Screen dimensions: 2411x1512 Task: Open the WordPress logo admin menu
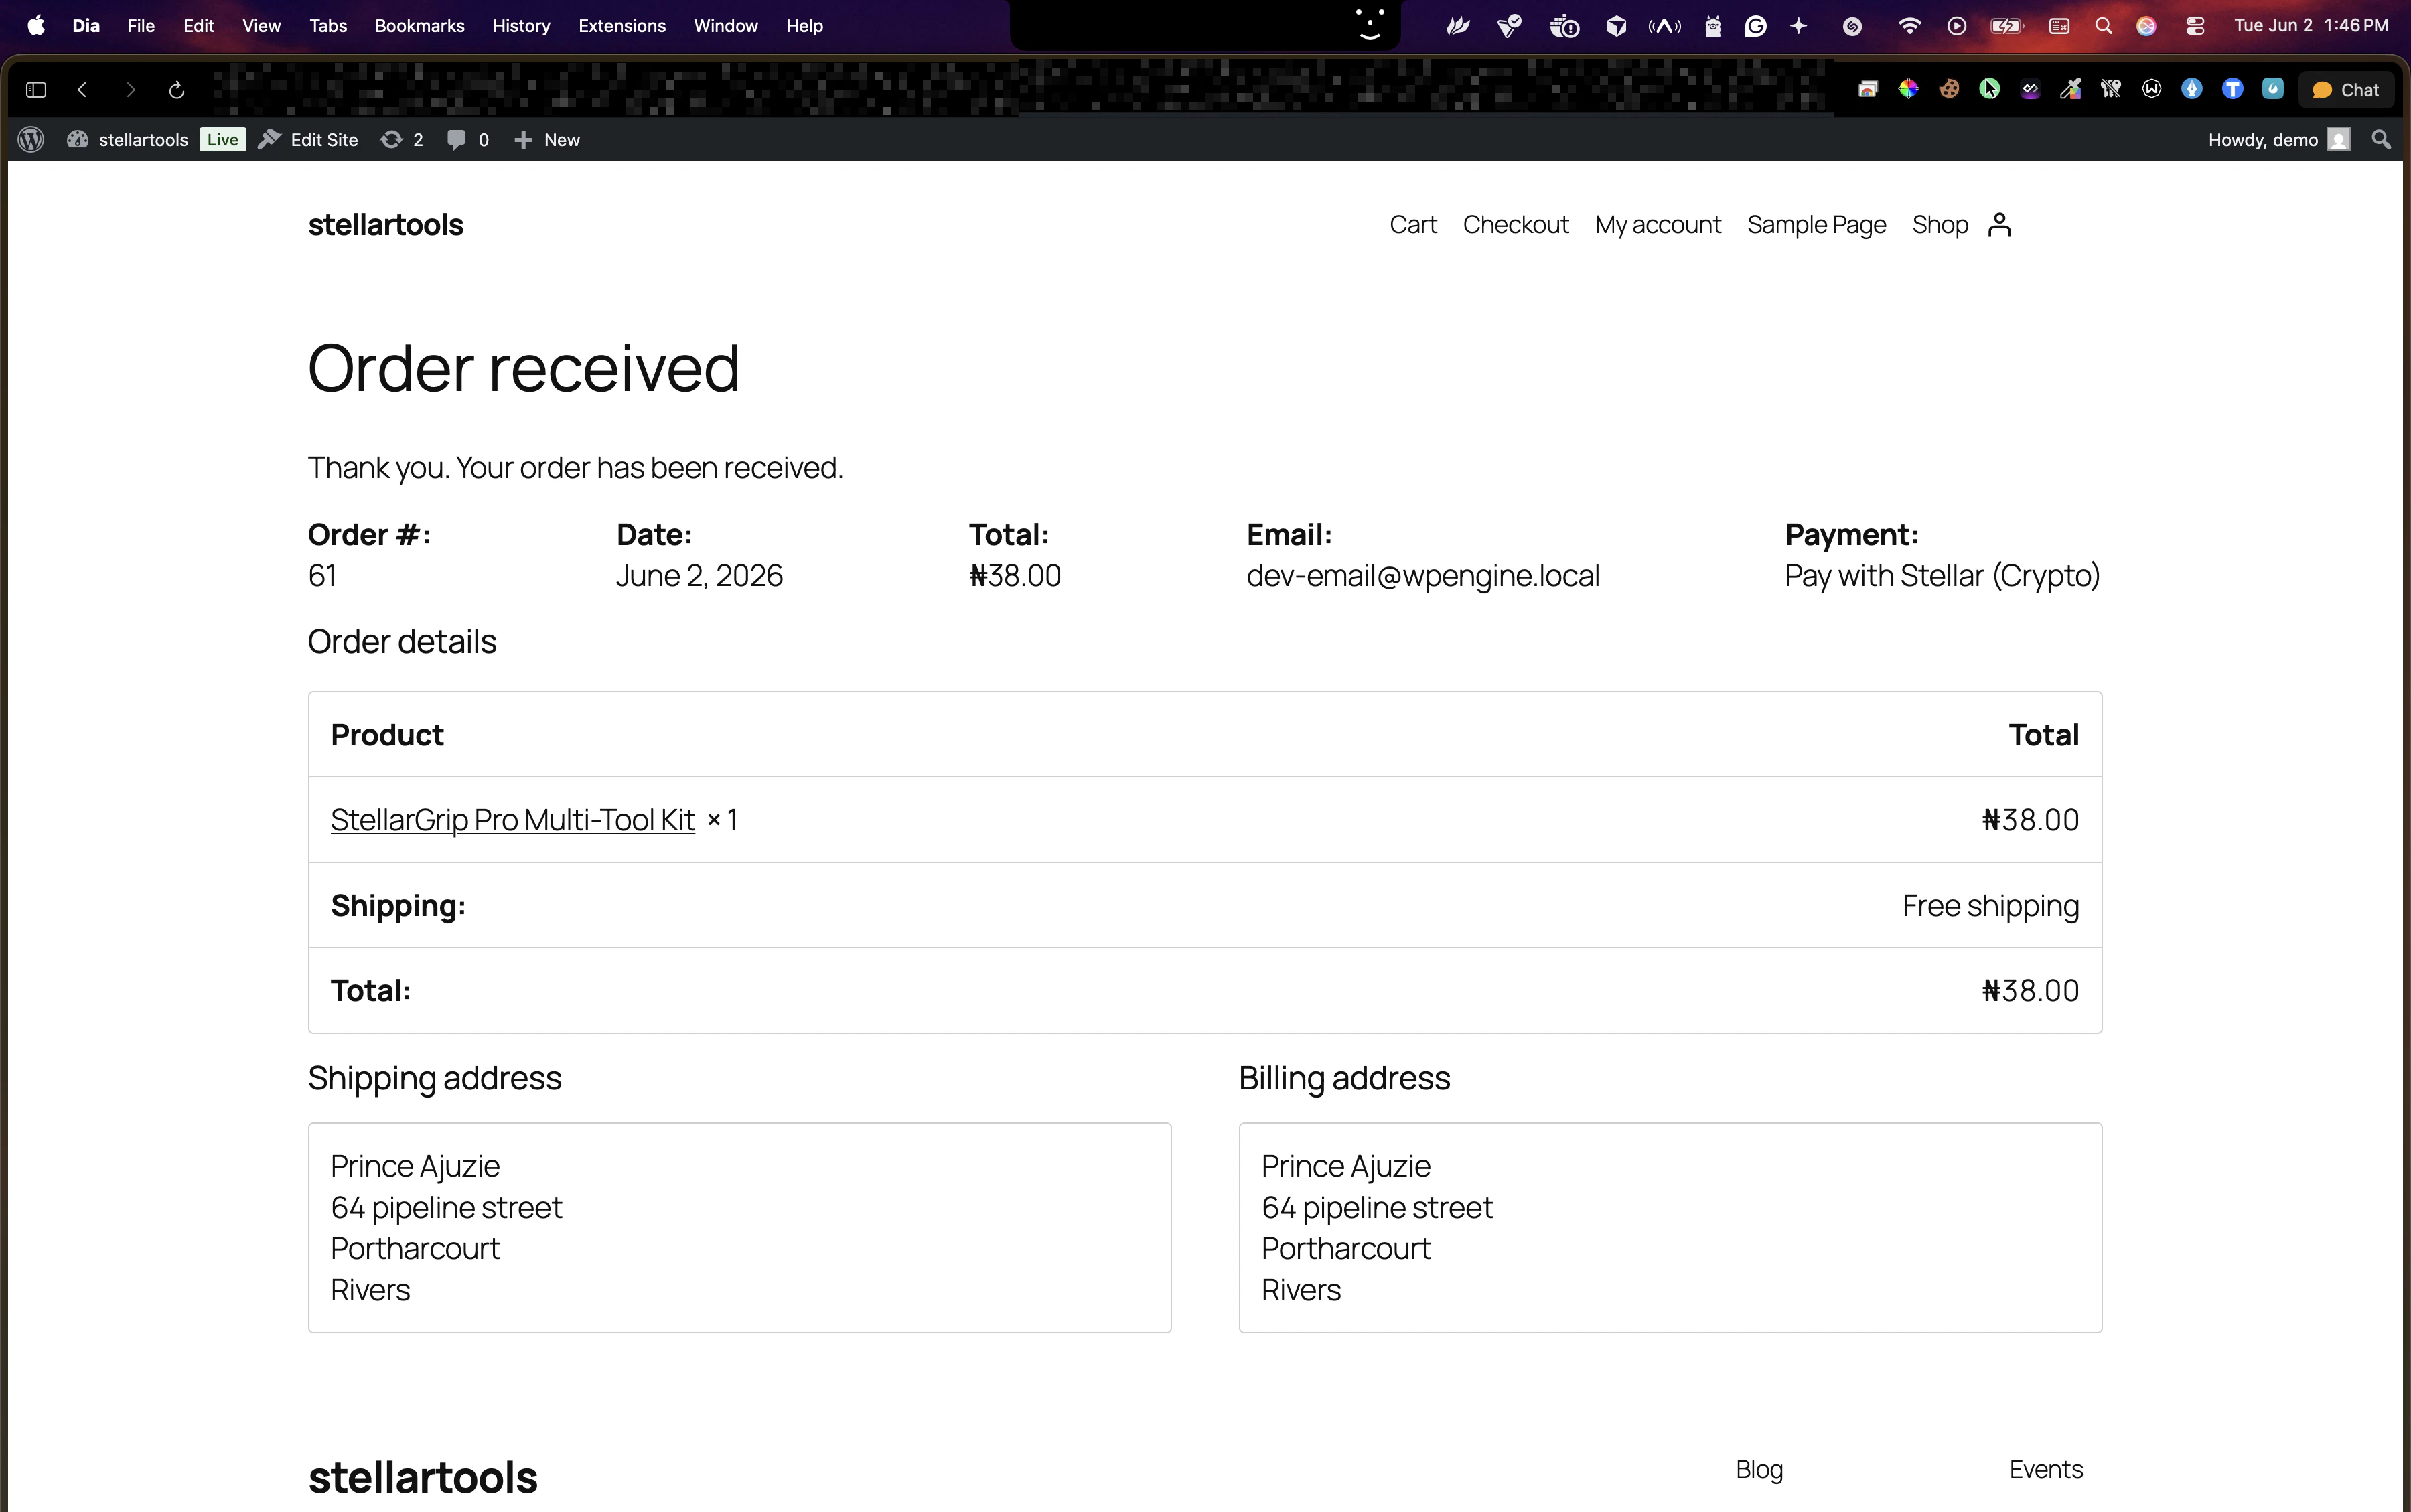(x=31, y=140)
